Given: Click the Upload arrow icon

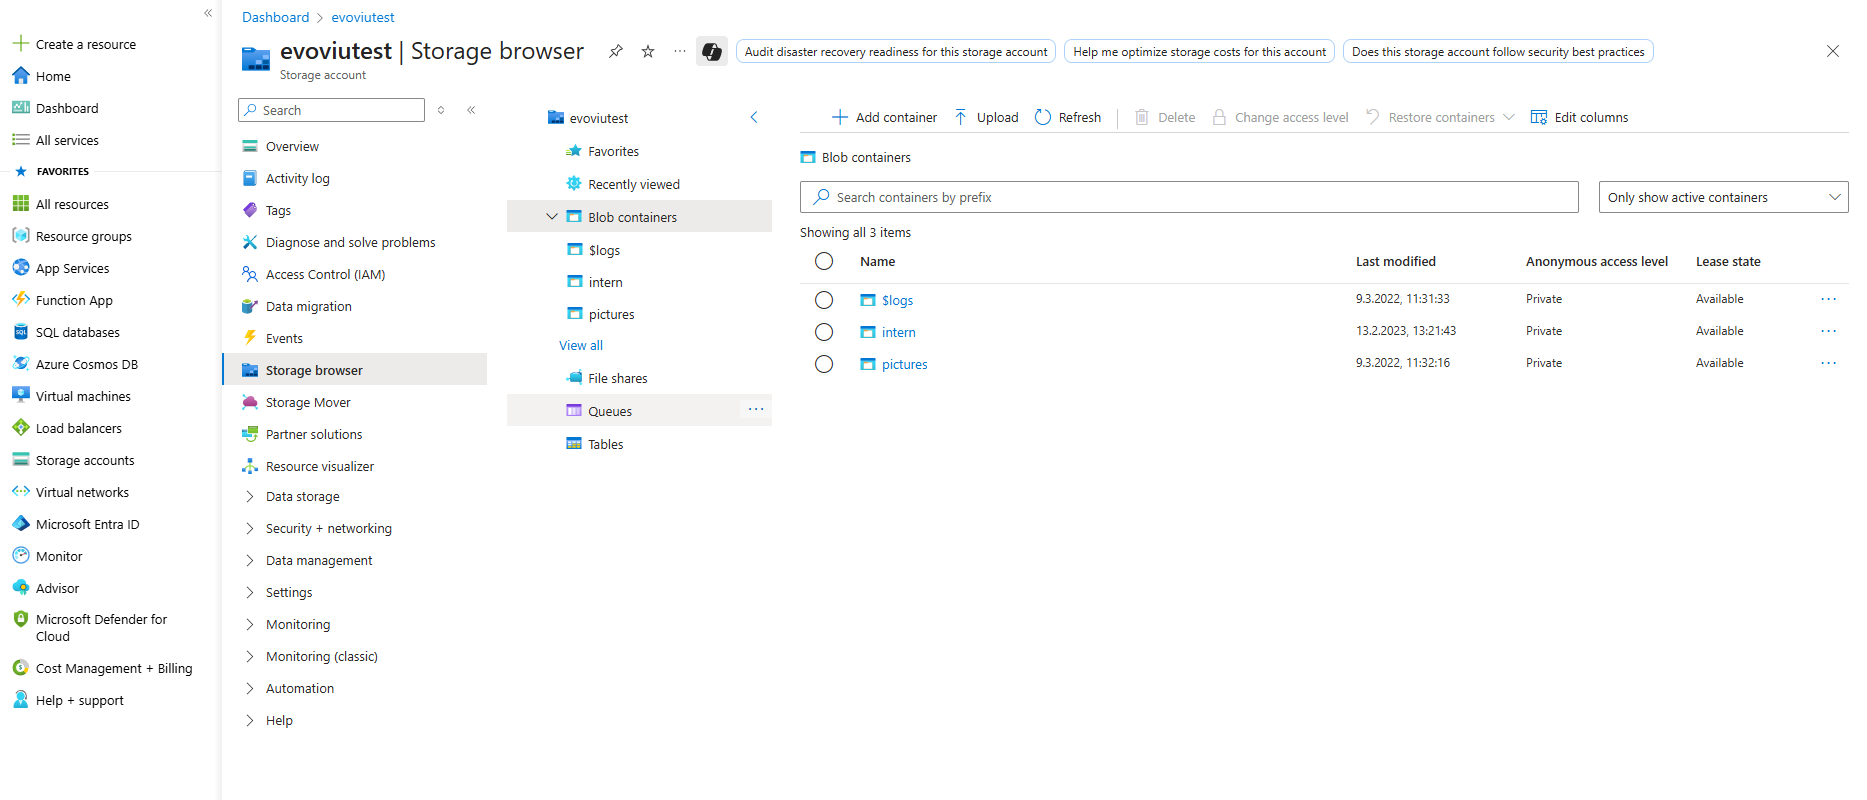Looking at the screenshot, I should coord(960,117).
